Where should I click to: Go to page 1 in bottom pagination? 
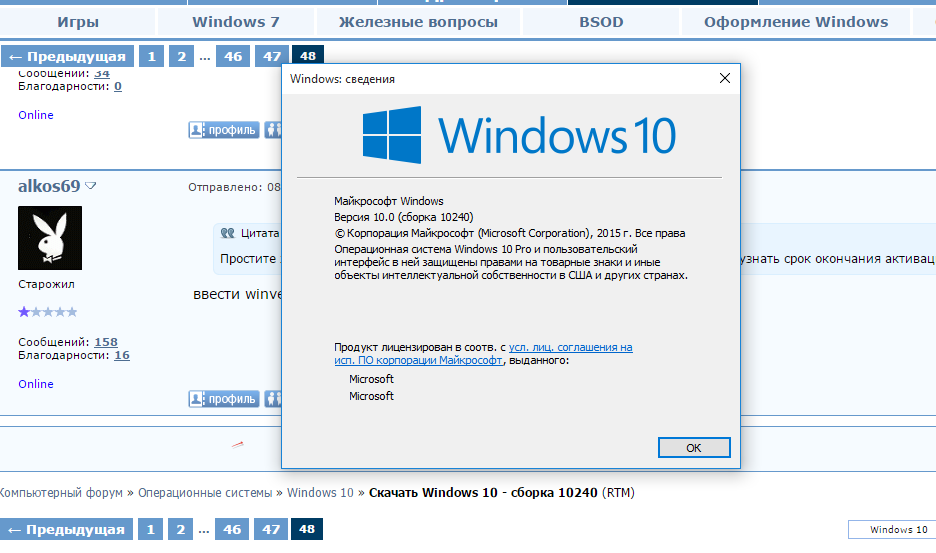pos(150,530)
